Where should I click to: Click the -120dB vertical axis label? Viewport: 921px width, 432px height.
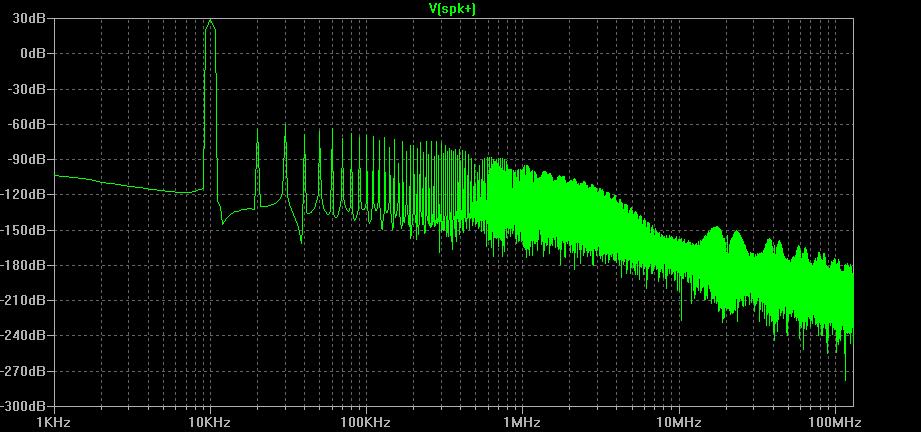click(x=23, y=195)
